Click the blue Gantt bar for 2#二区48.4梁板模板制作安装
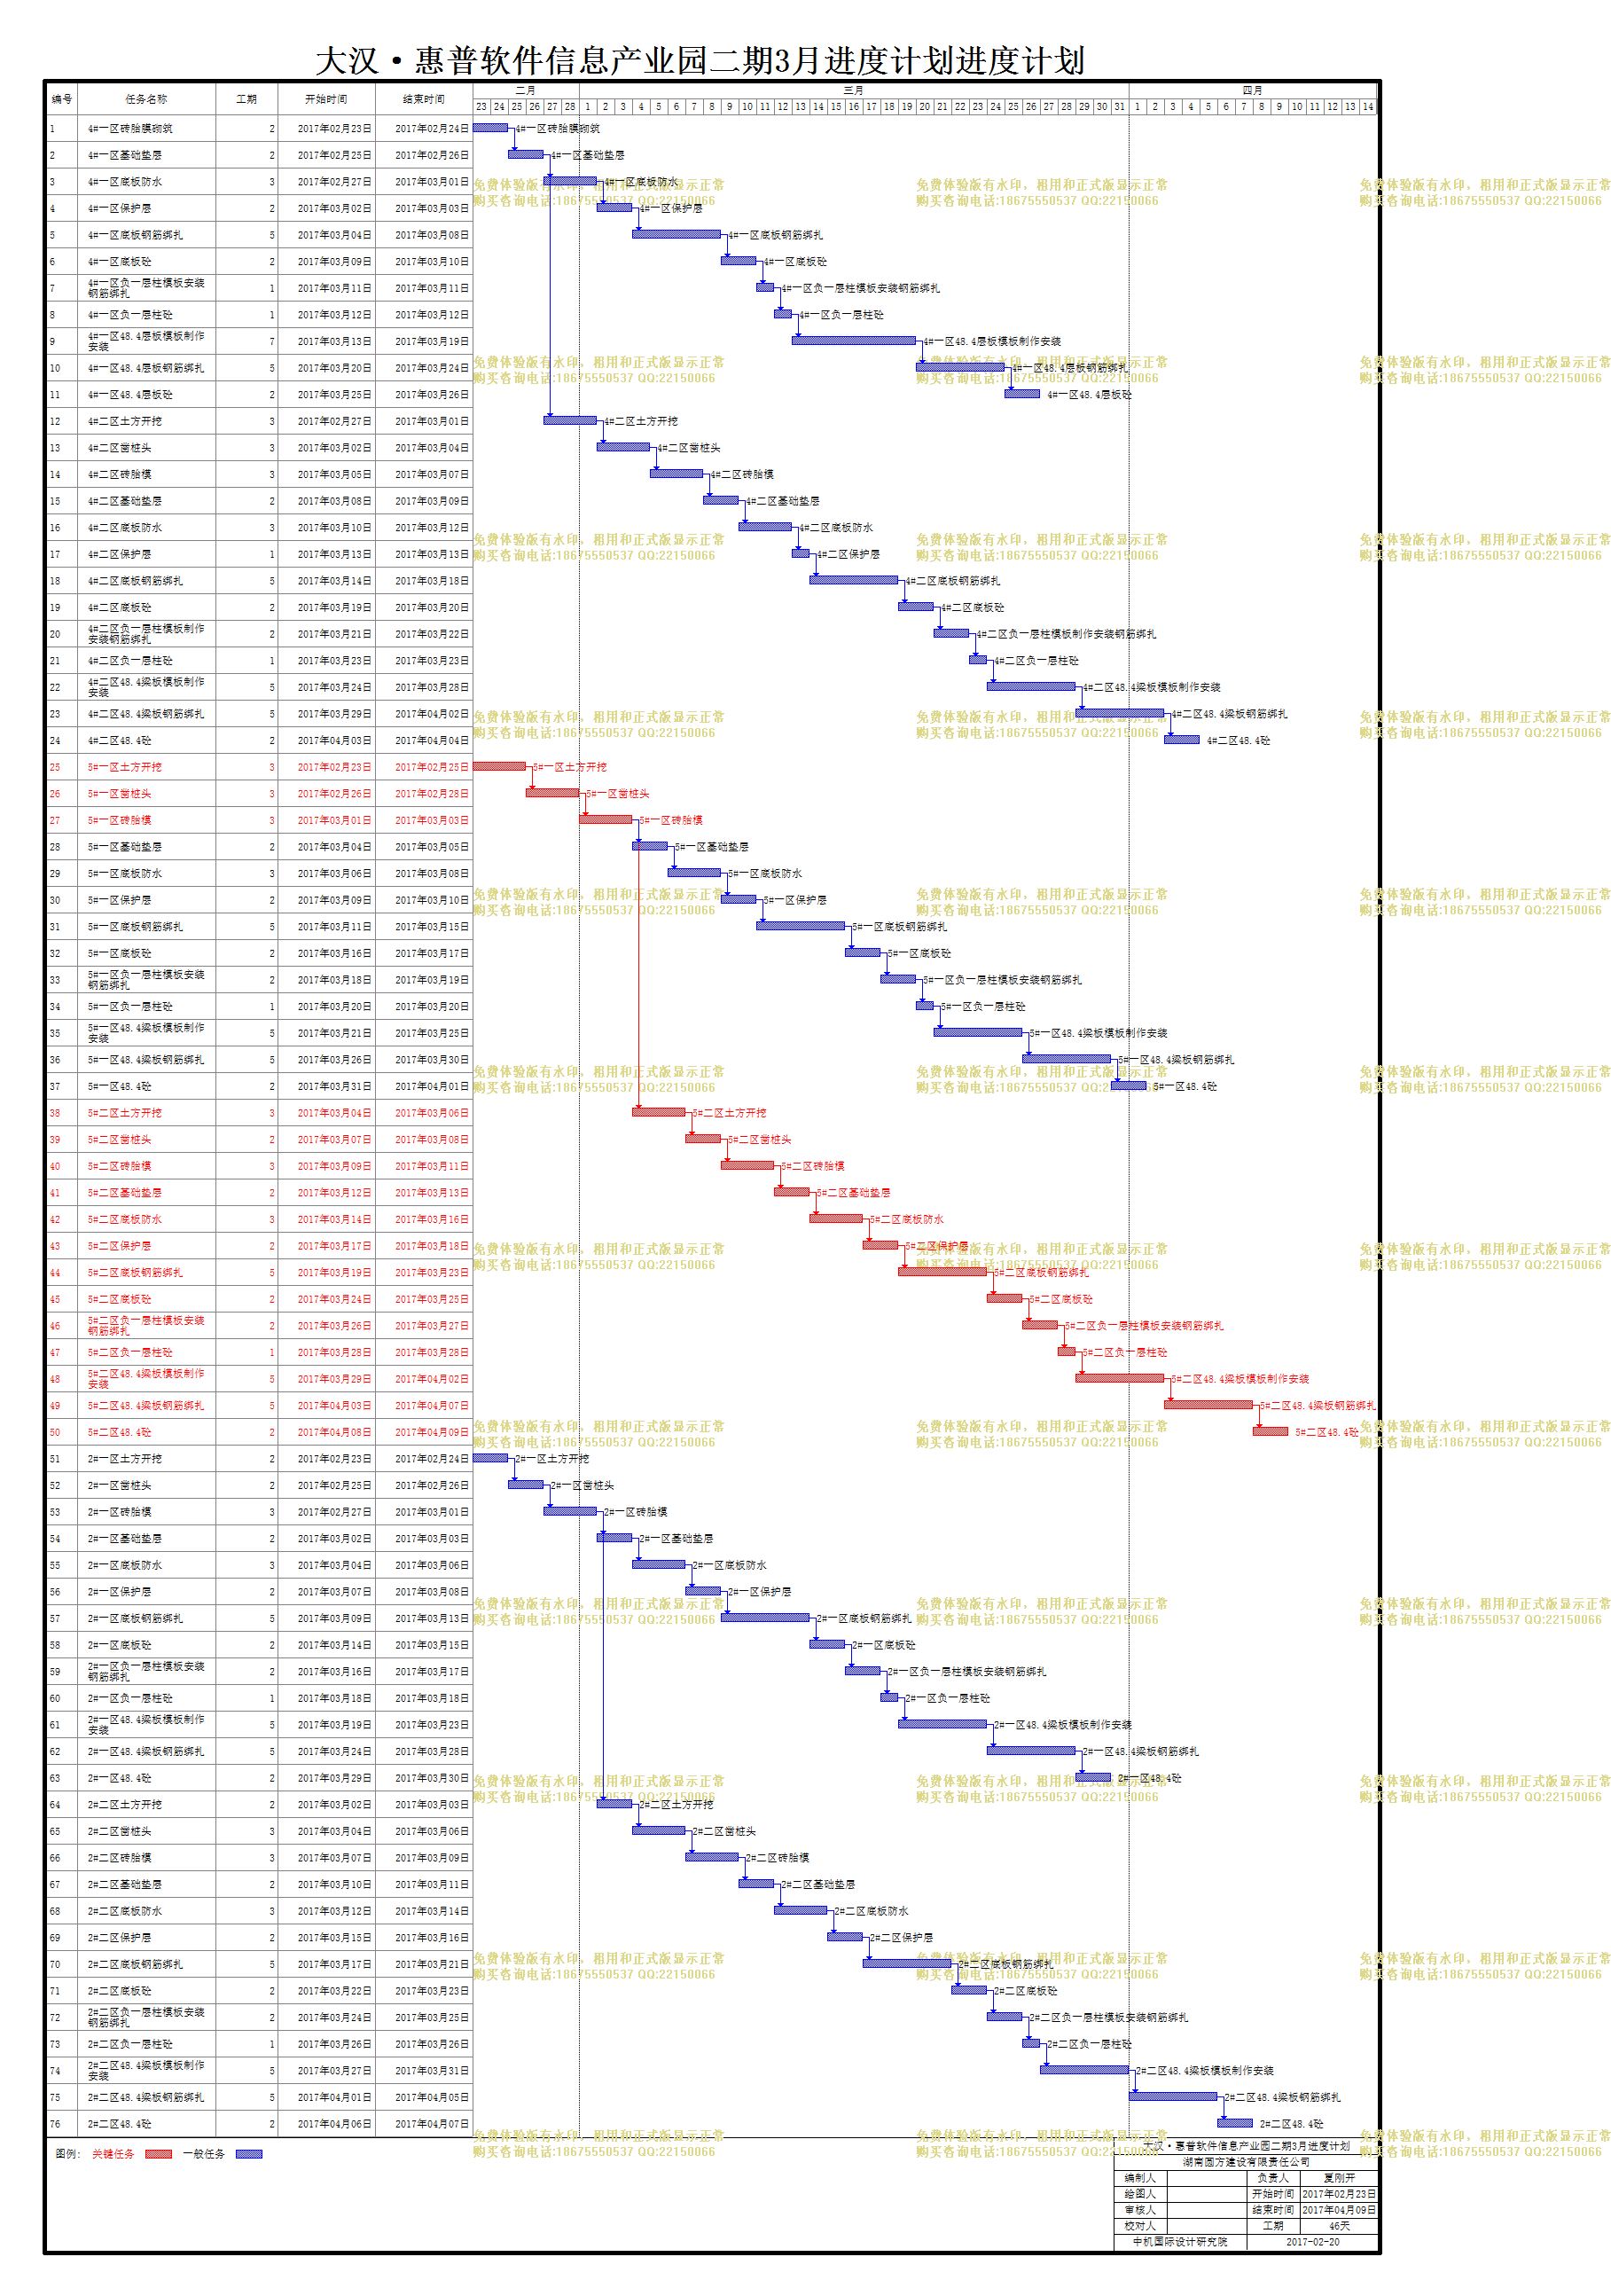This screenshot has height=2296, width=1611. point(1084,2069)
